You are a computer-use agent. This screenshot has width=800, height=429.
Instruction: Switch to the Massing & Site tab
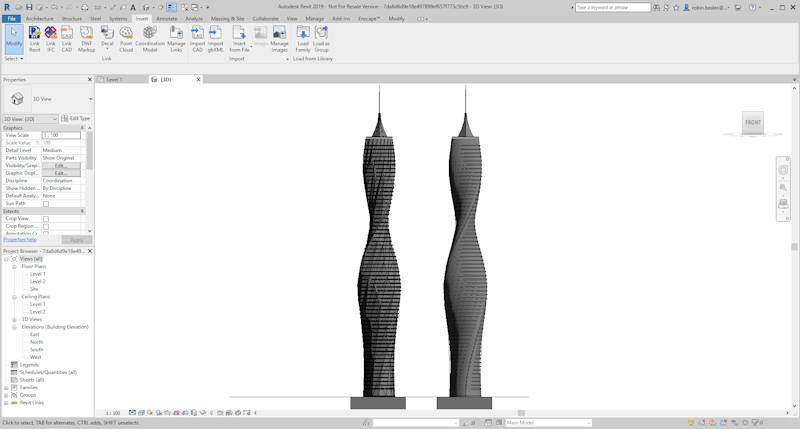coord(228,18)
